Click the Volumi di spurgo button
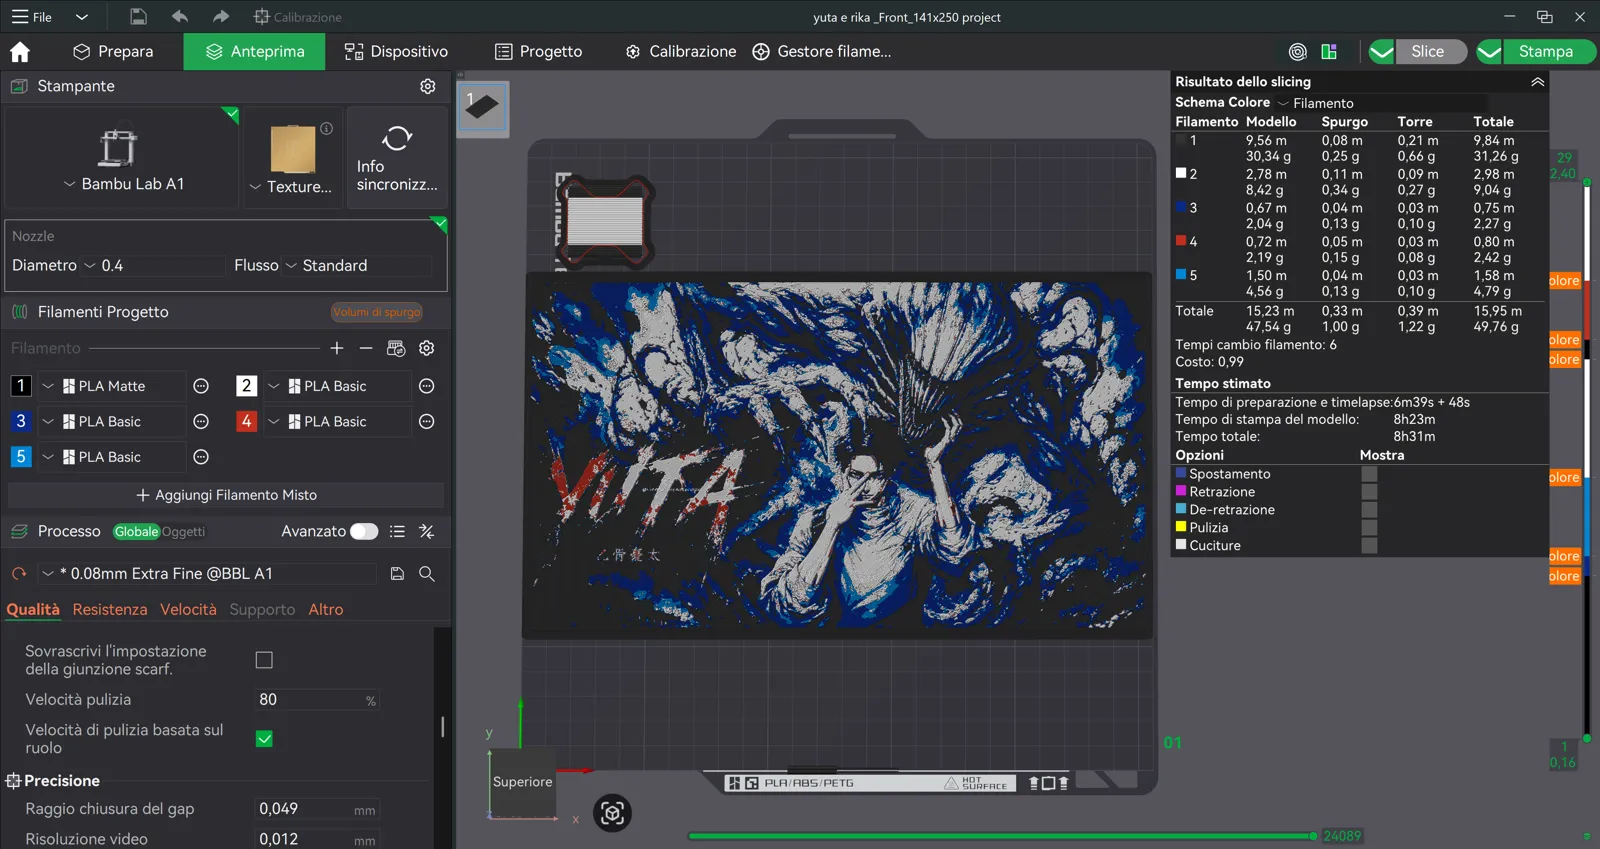 click(x=377, y=312)
